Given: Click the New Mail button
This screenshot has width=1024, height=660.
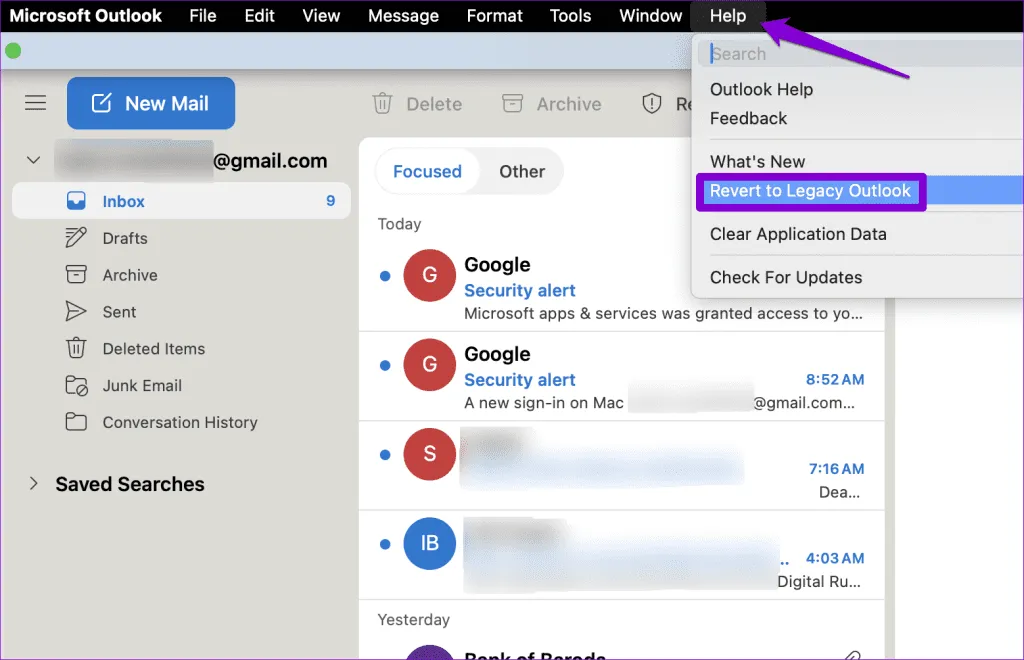Looking at the screenshot, I should [x=151, y=103].
